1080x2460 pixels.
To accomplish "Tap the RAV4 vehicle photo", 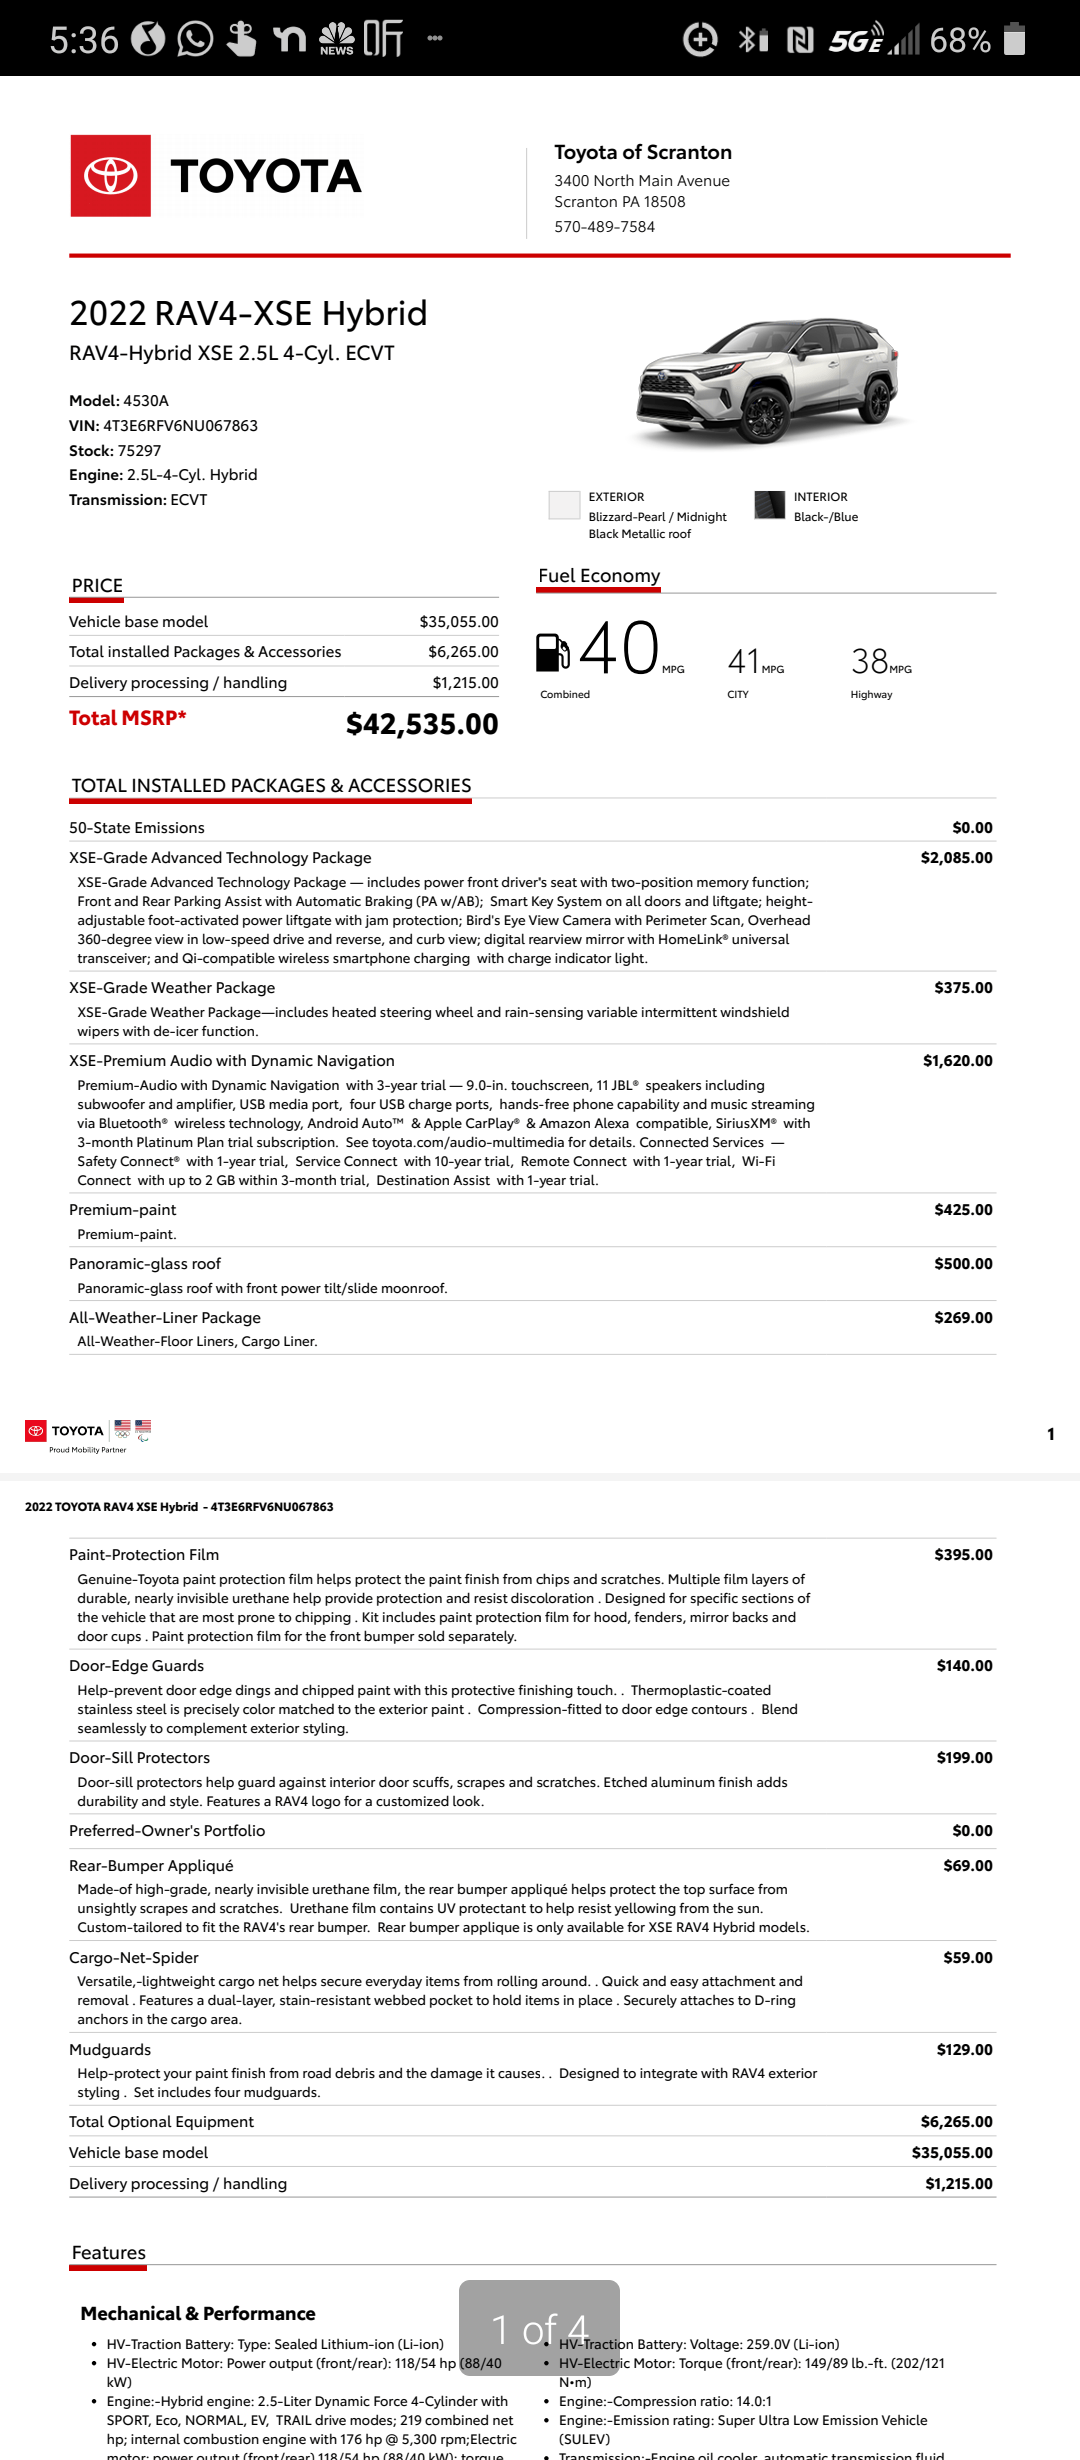I will pos(768,381).
